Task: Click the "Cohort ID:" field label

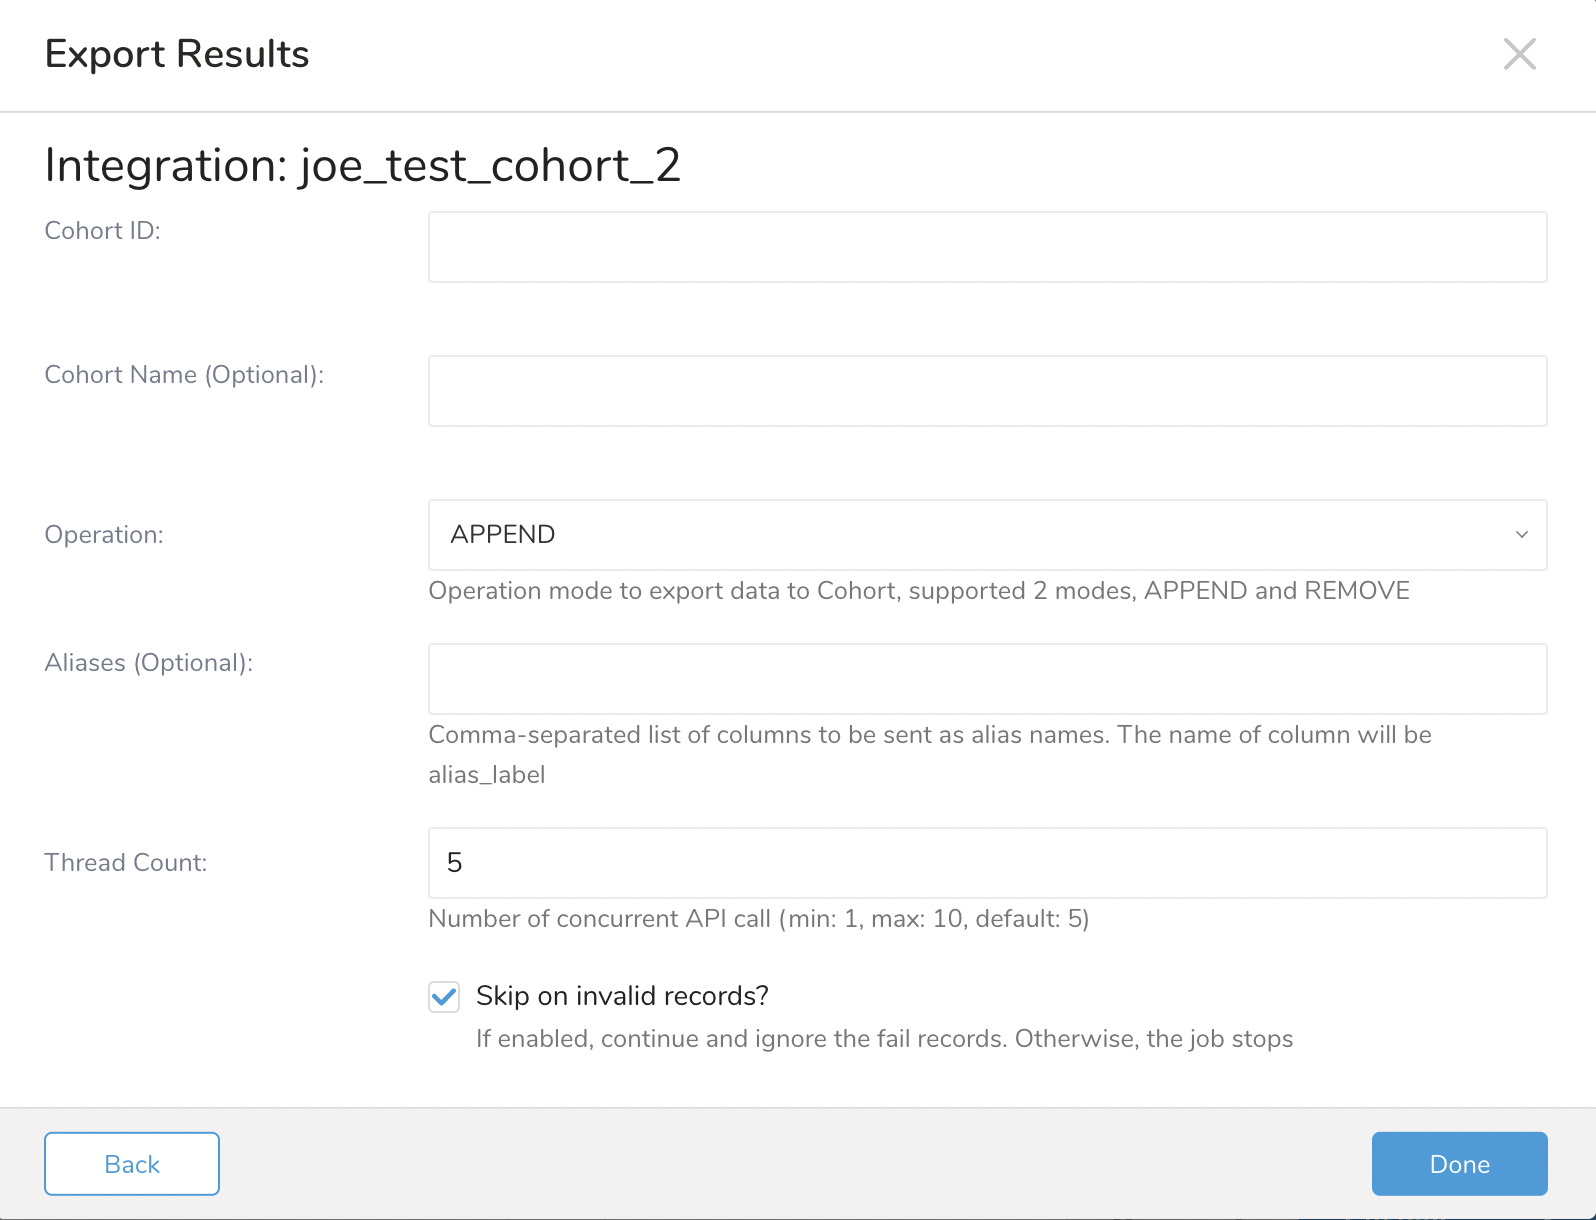Action: pyautogui.click(x=103, y=231)
